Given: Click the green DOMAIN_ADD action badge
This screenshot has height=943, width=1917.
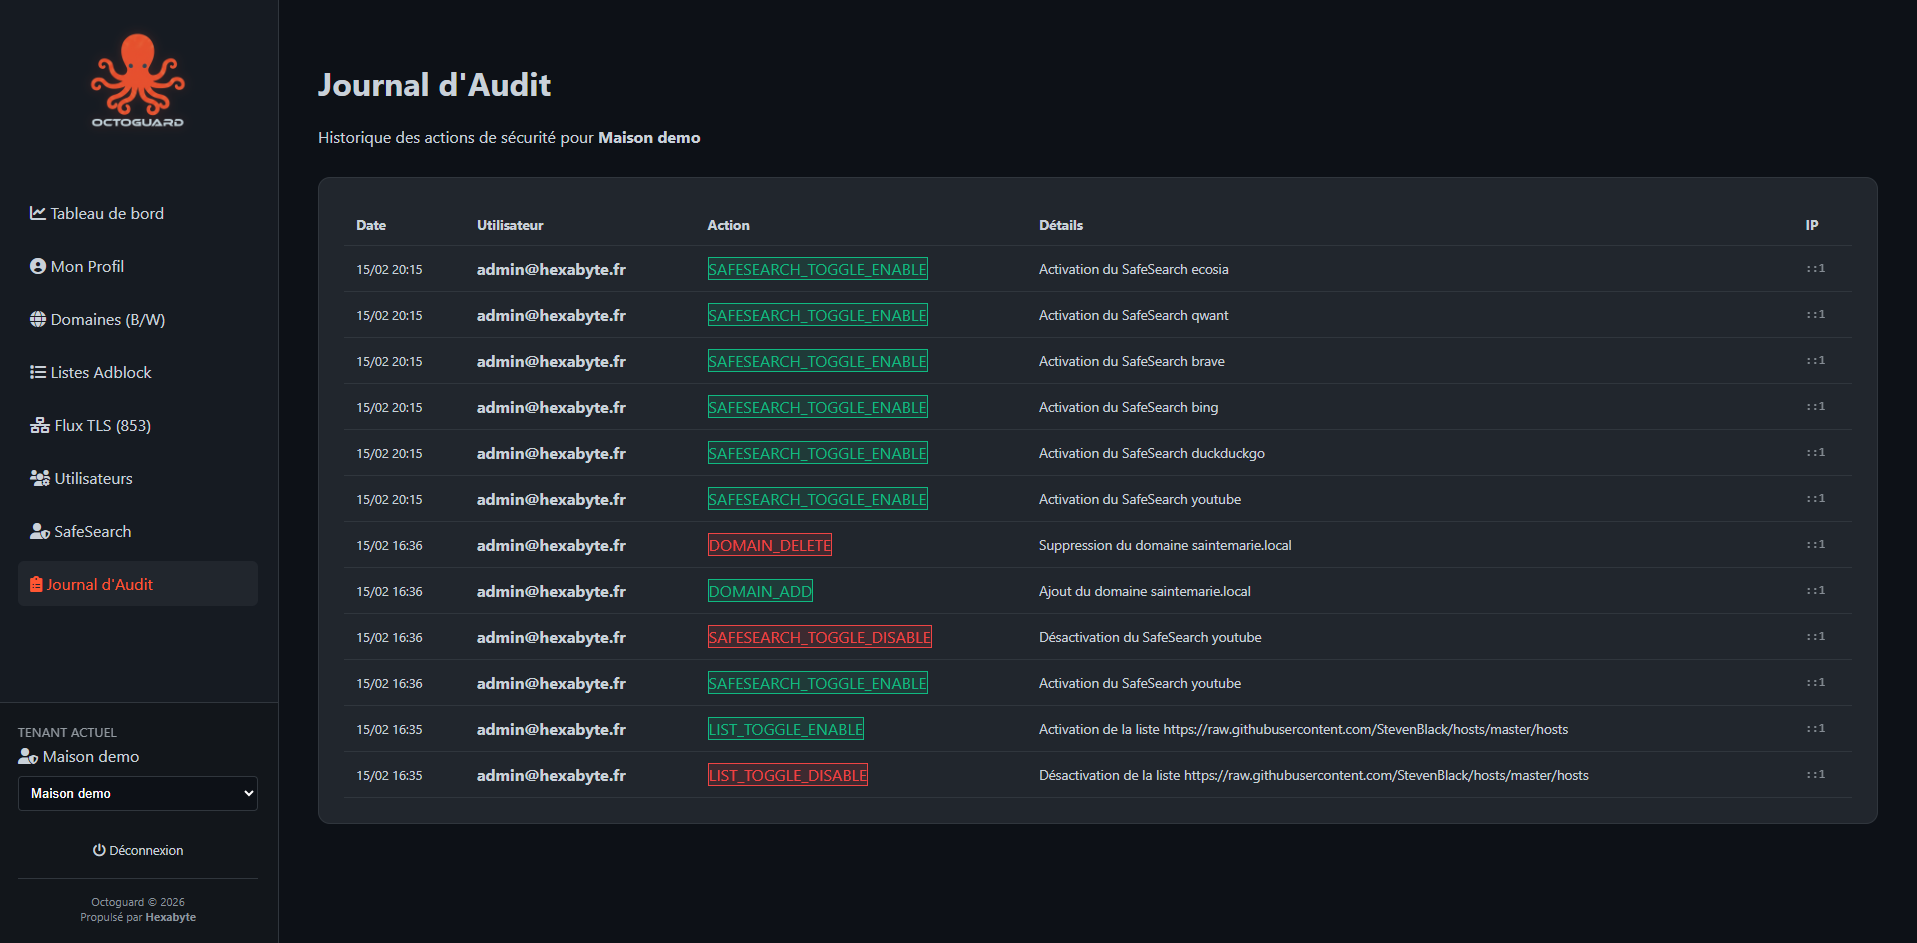Looking at the screenshot, I should pyautogui.click(x=760, y=591).
